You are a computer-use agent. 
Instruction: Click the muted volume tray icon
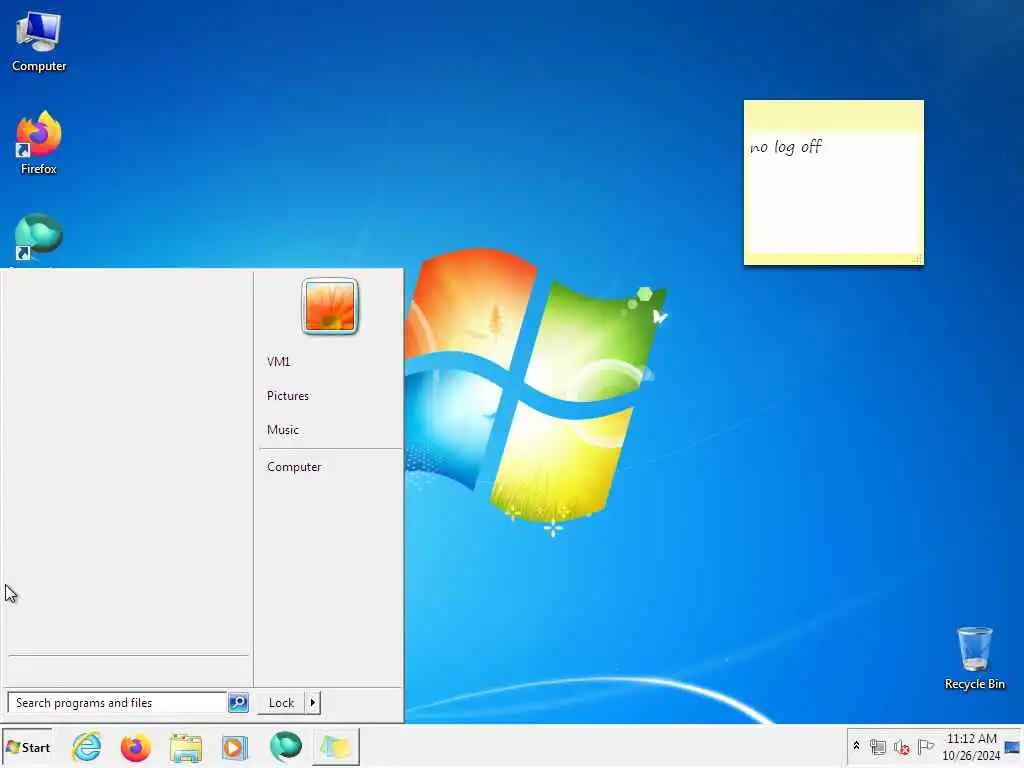tap(902, 746)
